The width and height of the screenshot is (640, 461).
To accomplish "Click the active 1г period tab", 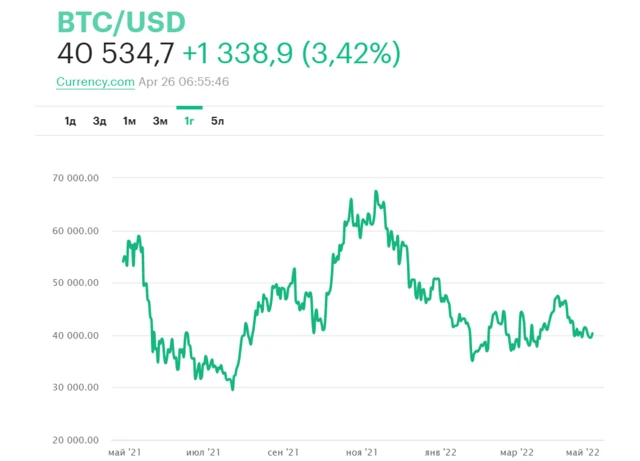I will coord(189,121).
